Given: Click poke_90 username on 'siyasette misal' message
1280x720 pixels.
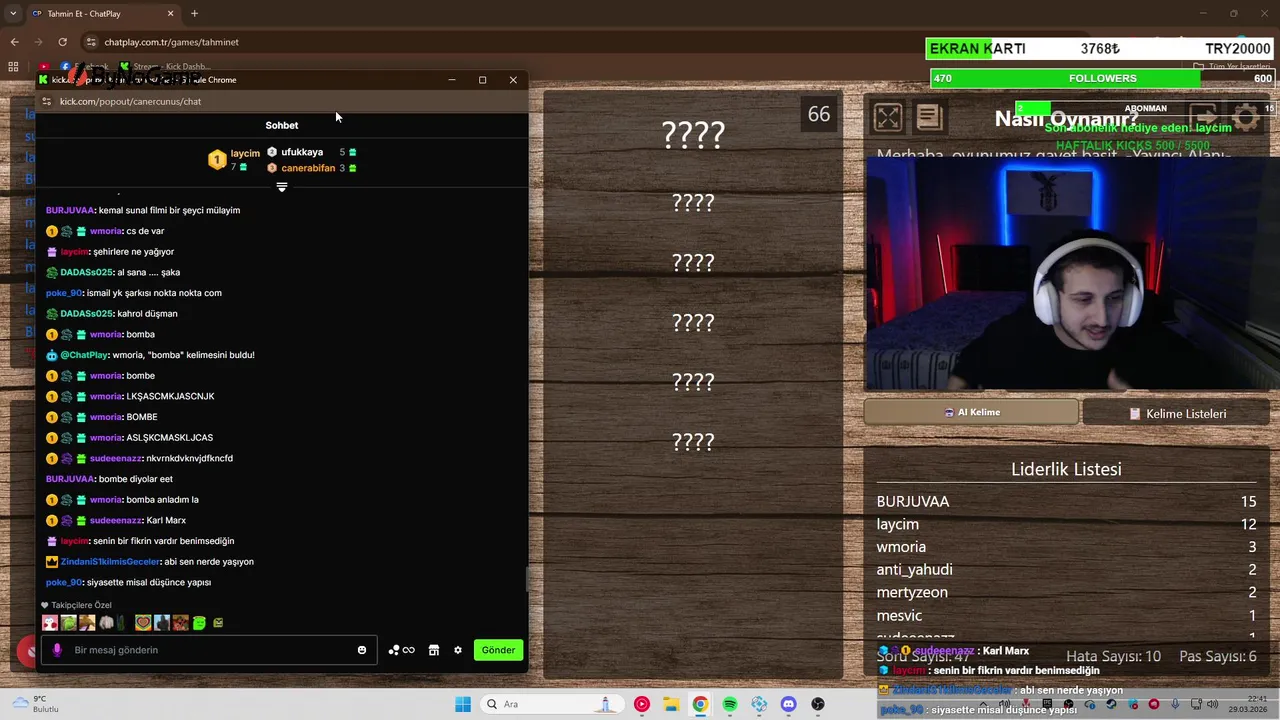Looking at the screenshot, I should [63, 582].
